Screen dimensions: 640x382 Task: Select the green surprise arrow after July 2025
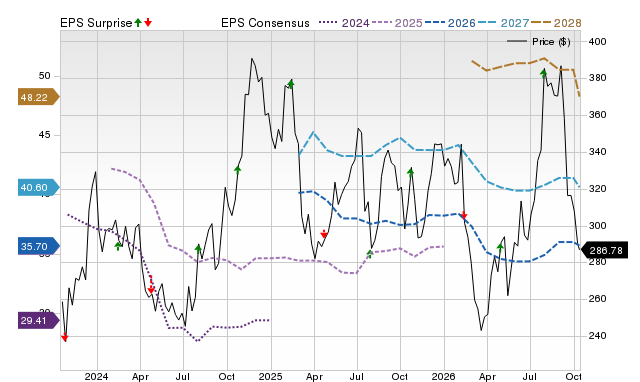pyautogui.click(x=370, y=254)
